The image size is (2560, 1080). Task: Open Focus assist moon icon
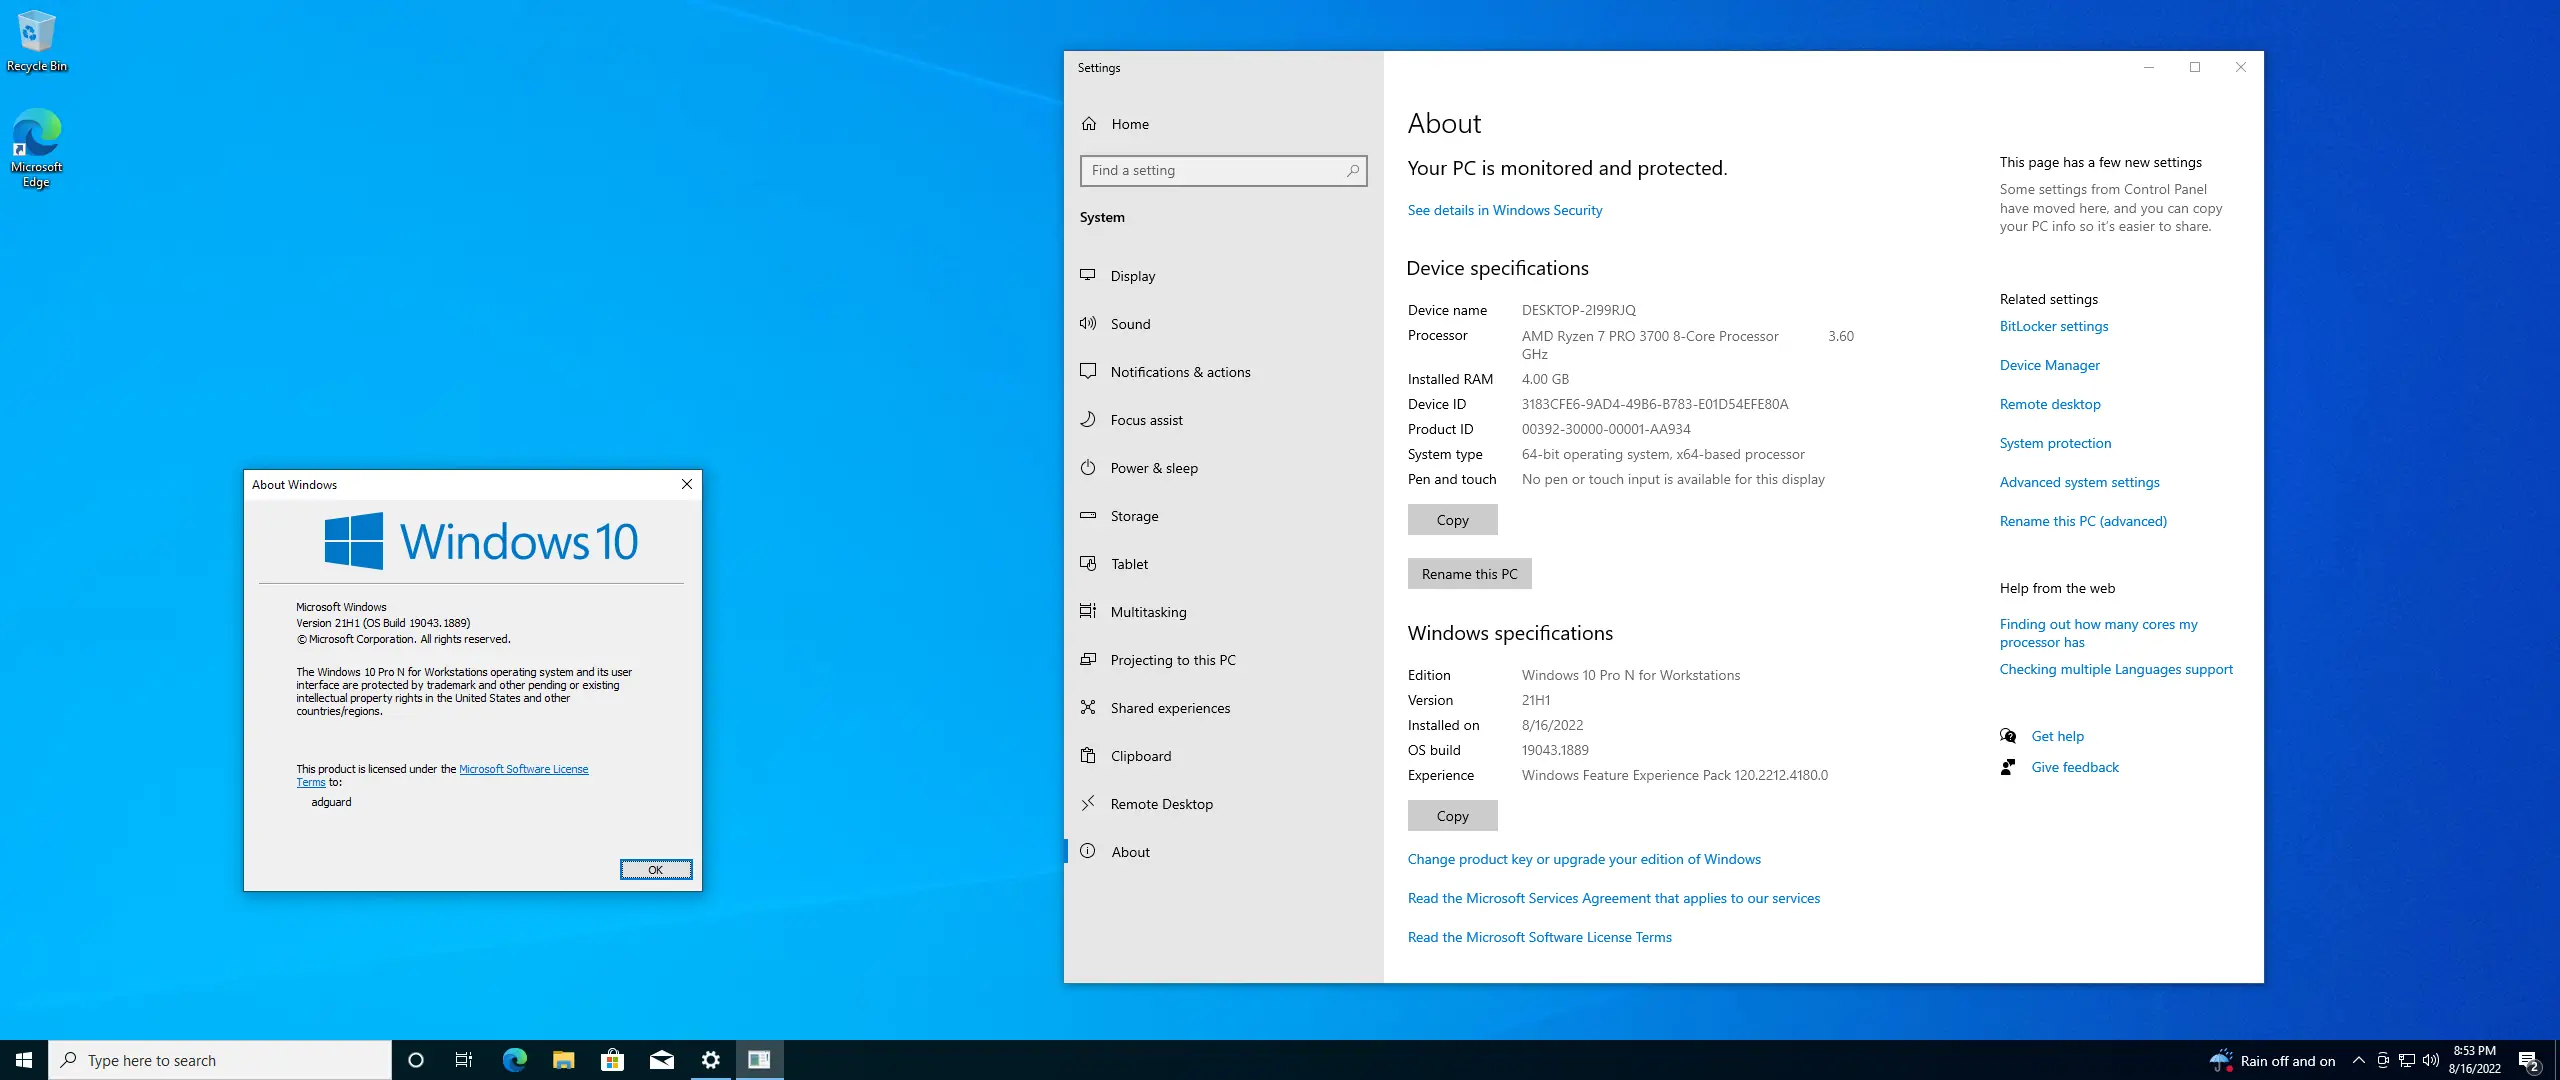1088,419
